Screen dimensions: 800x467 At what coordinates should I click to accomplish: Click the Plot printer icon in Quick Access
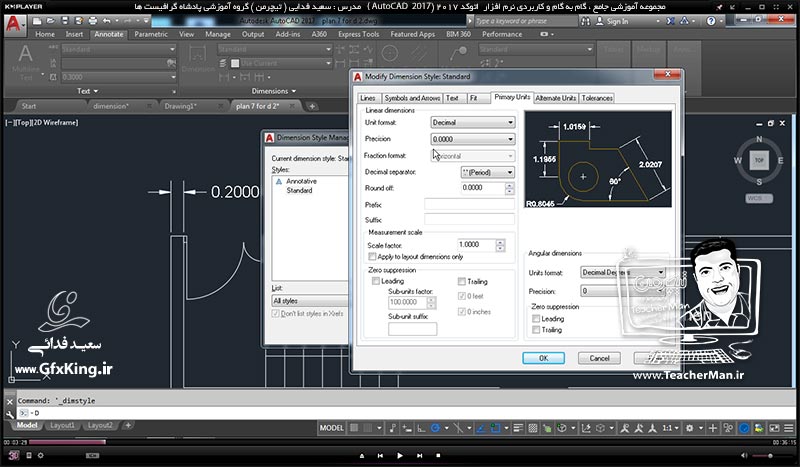coord(92,21)
